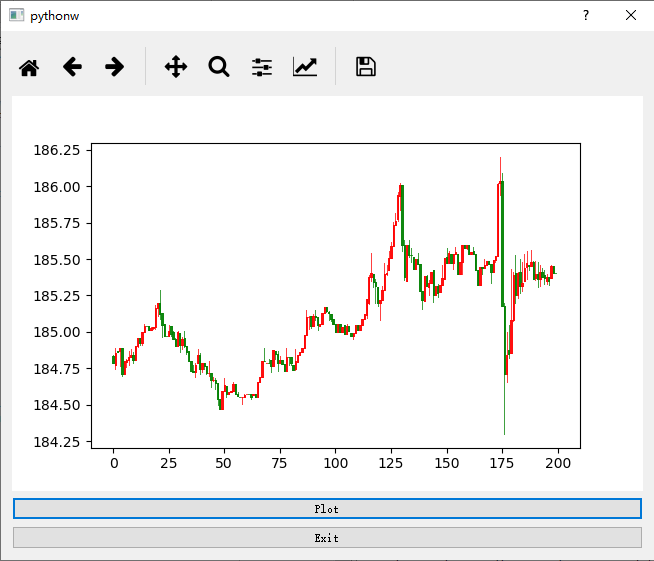Click the y-axis label 184.25
654x561 pixels.
pos(57,442)
